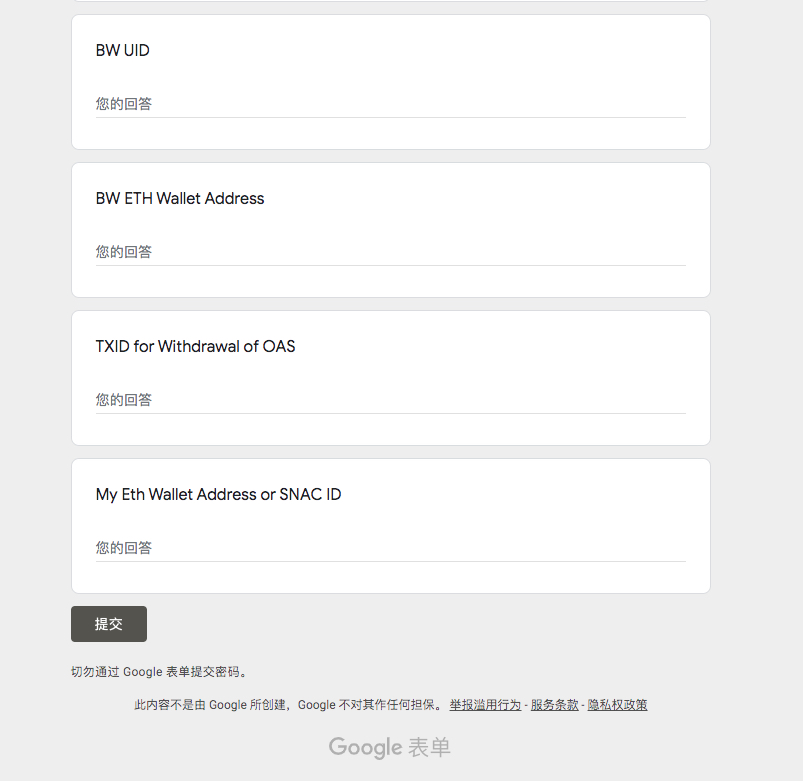Open the 隐私权政策 link

click(x=617, y=705)
